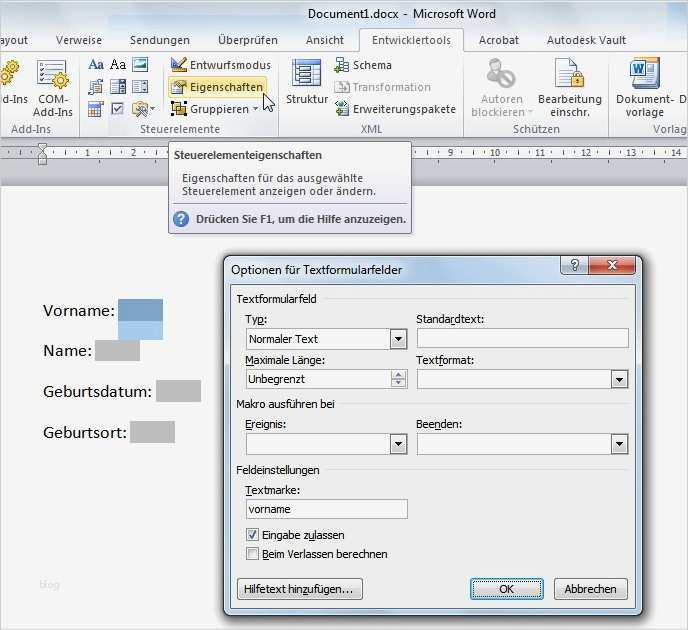This screenshot has height=630, width=688.
Task: Insert a Rich Text content control
Action: (96, 65)
